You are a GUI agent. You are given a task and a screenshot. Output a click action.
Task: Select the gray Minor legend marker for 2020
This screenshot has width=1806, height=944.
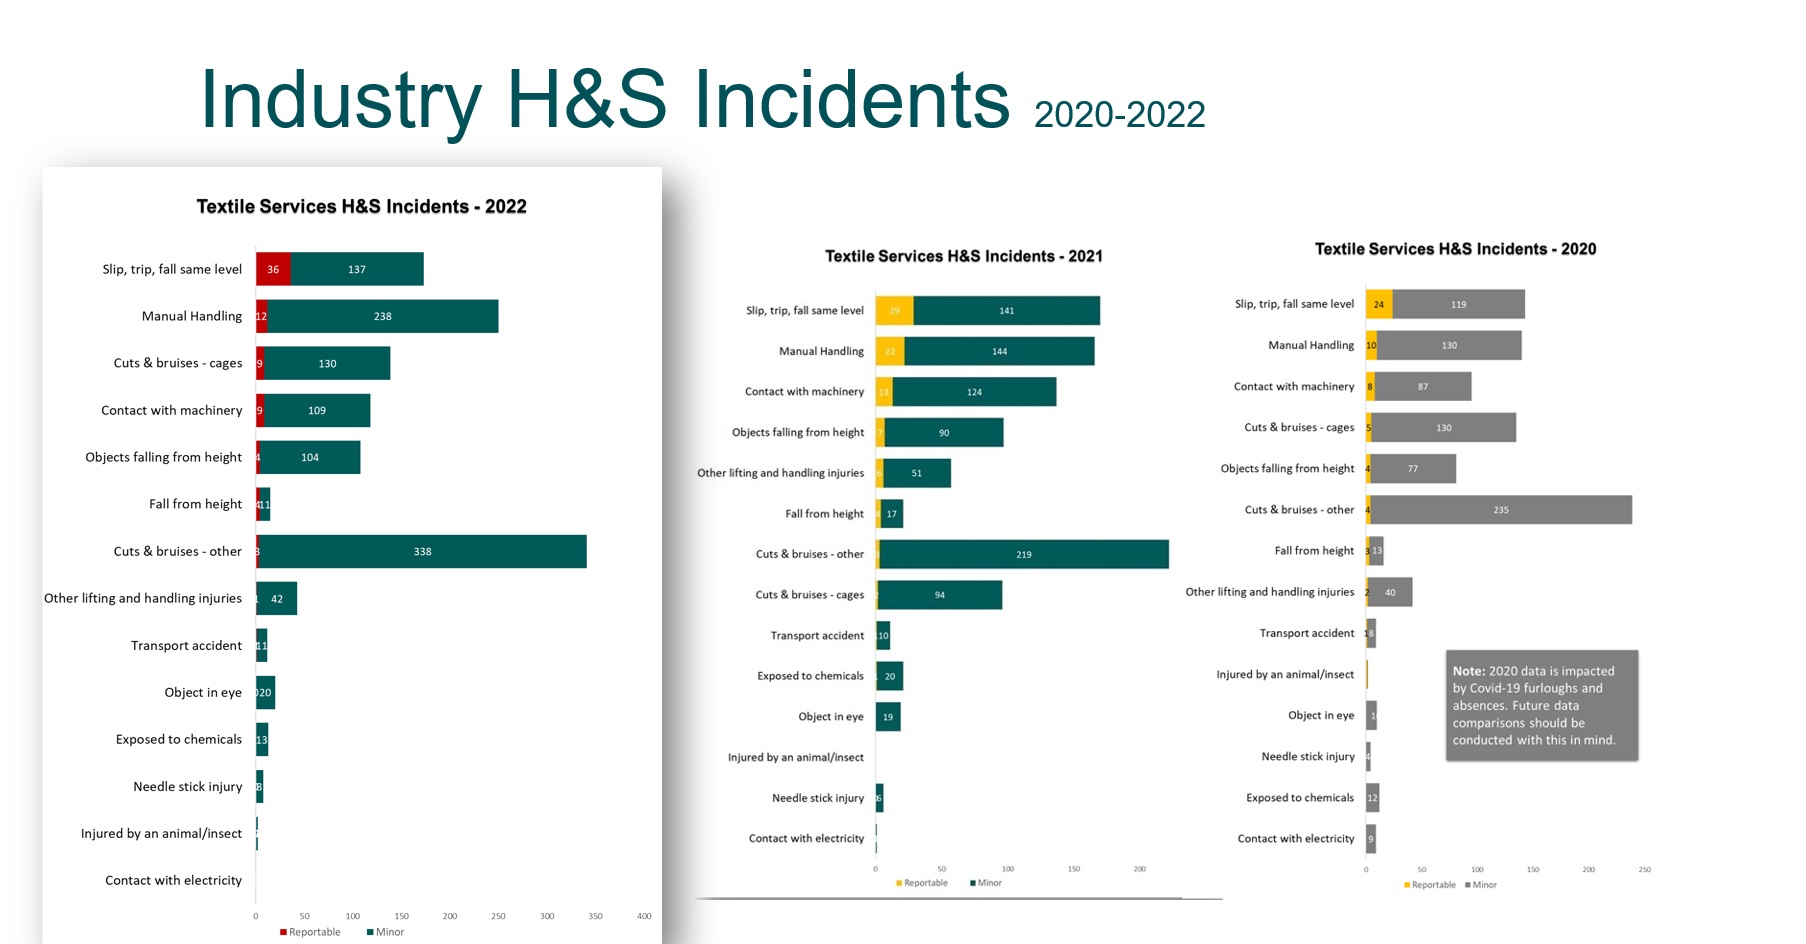coord(1466,884)
